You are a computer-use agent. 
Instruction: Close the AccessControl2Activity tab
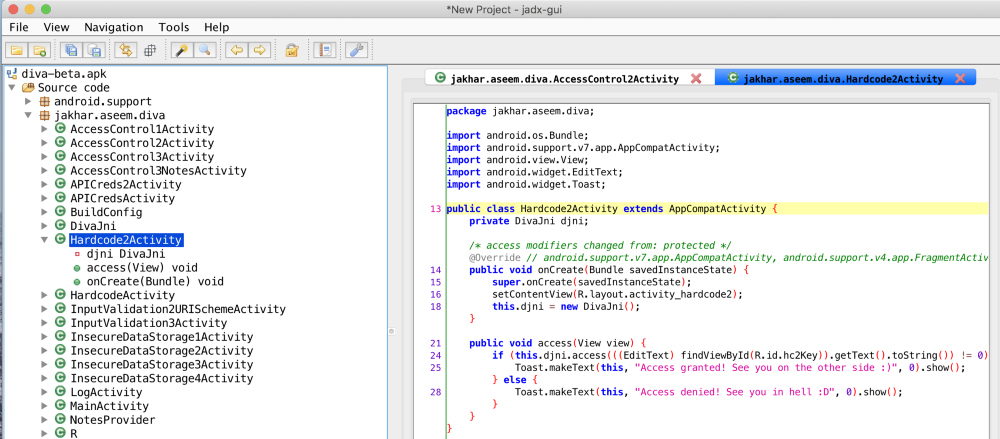[696, 78]
